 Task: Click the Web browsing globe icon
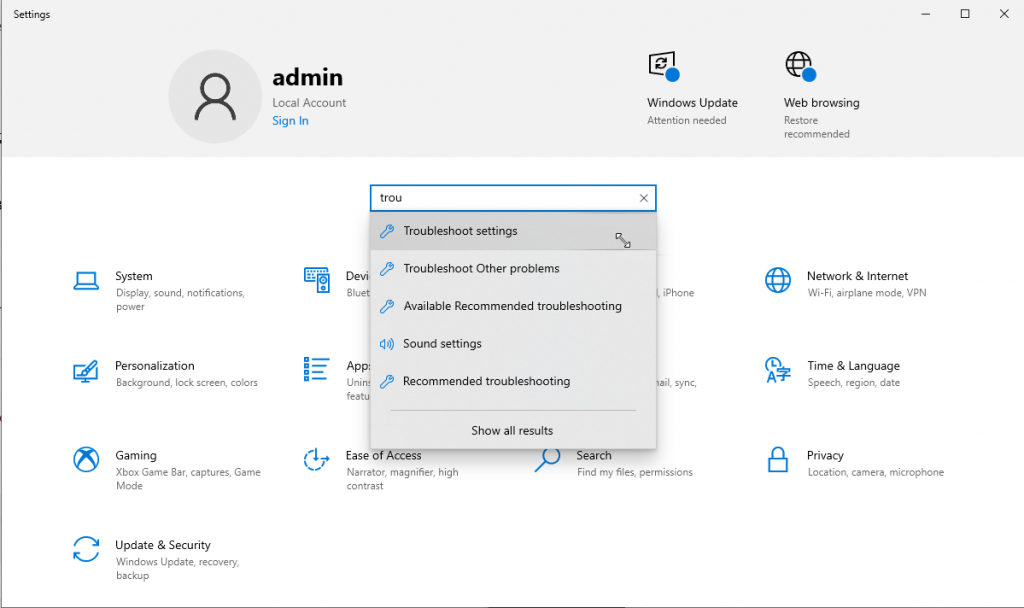[x=800, y=64]
